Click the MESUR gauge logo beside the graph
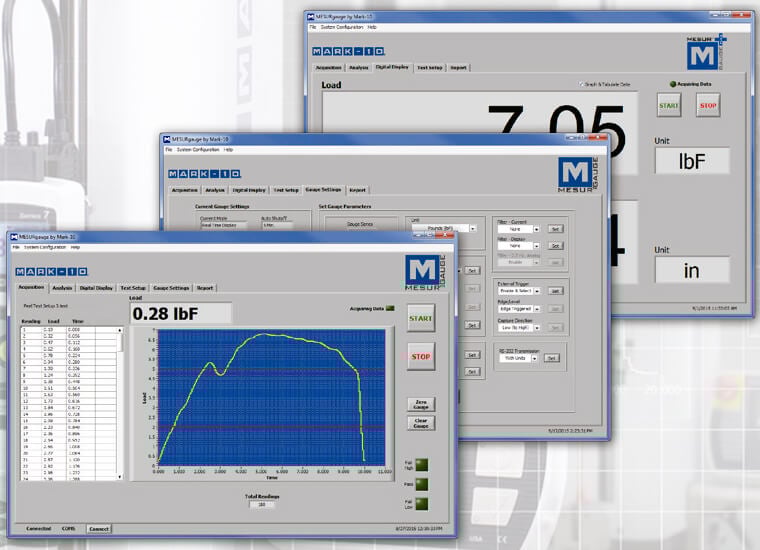 423,273
